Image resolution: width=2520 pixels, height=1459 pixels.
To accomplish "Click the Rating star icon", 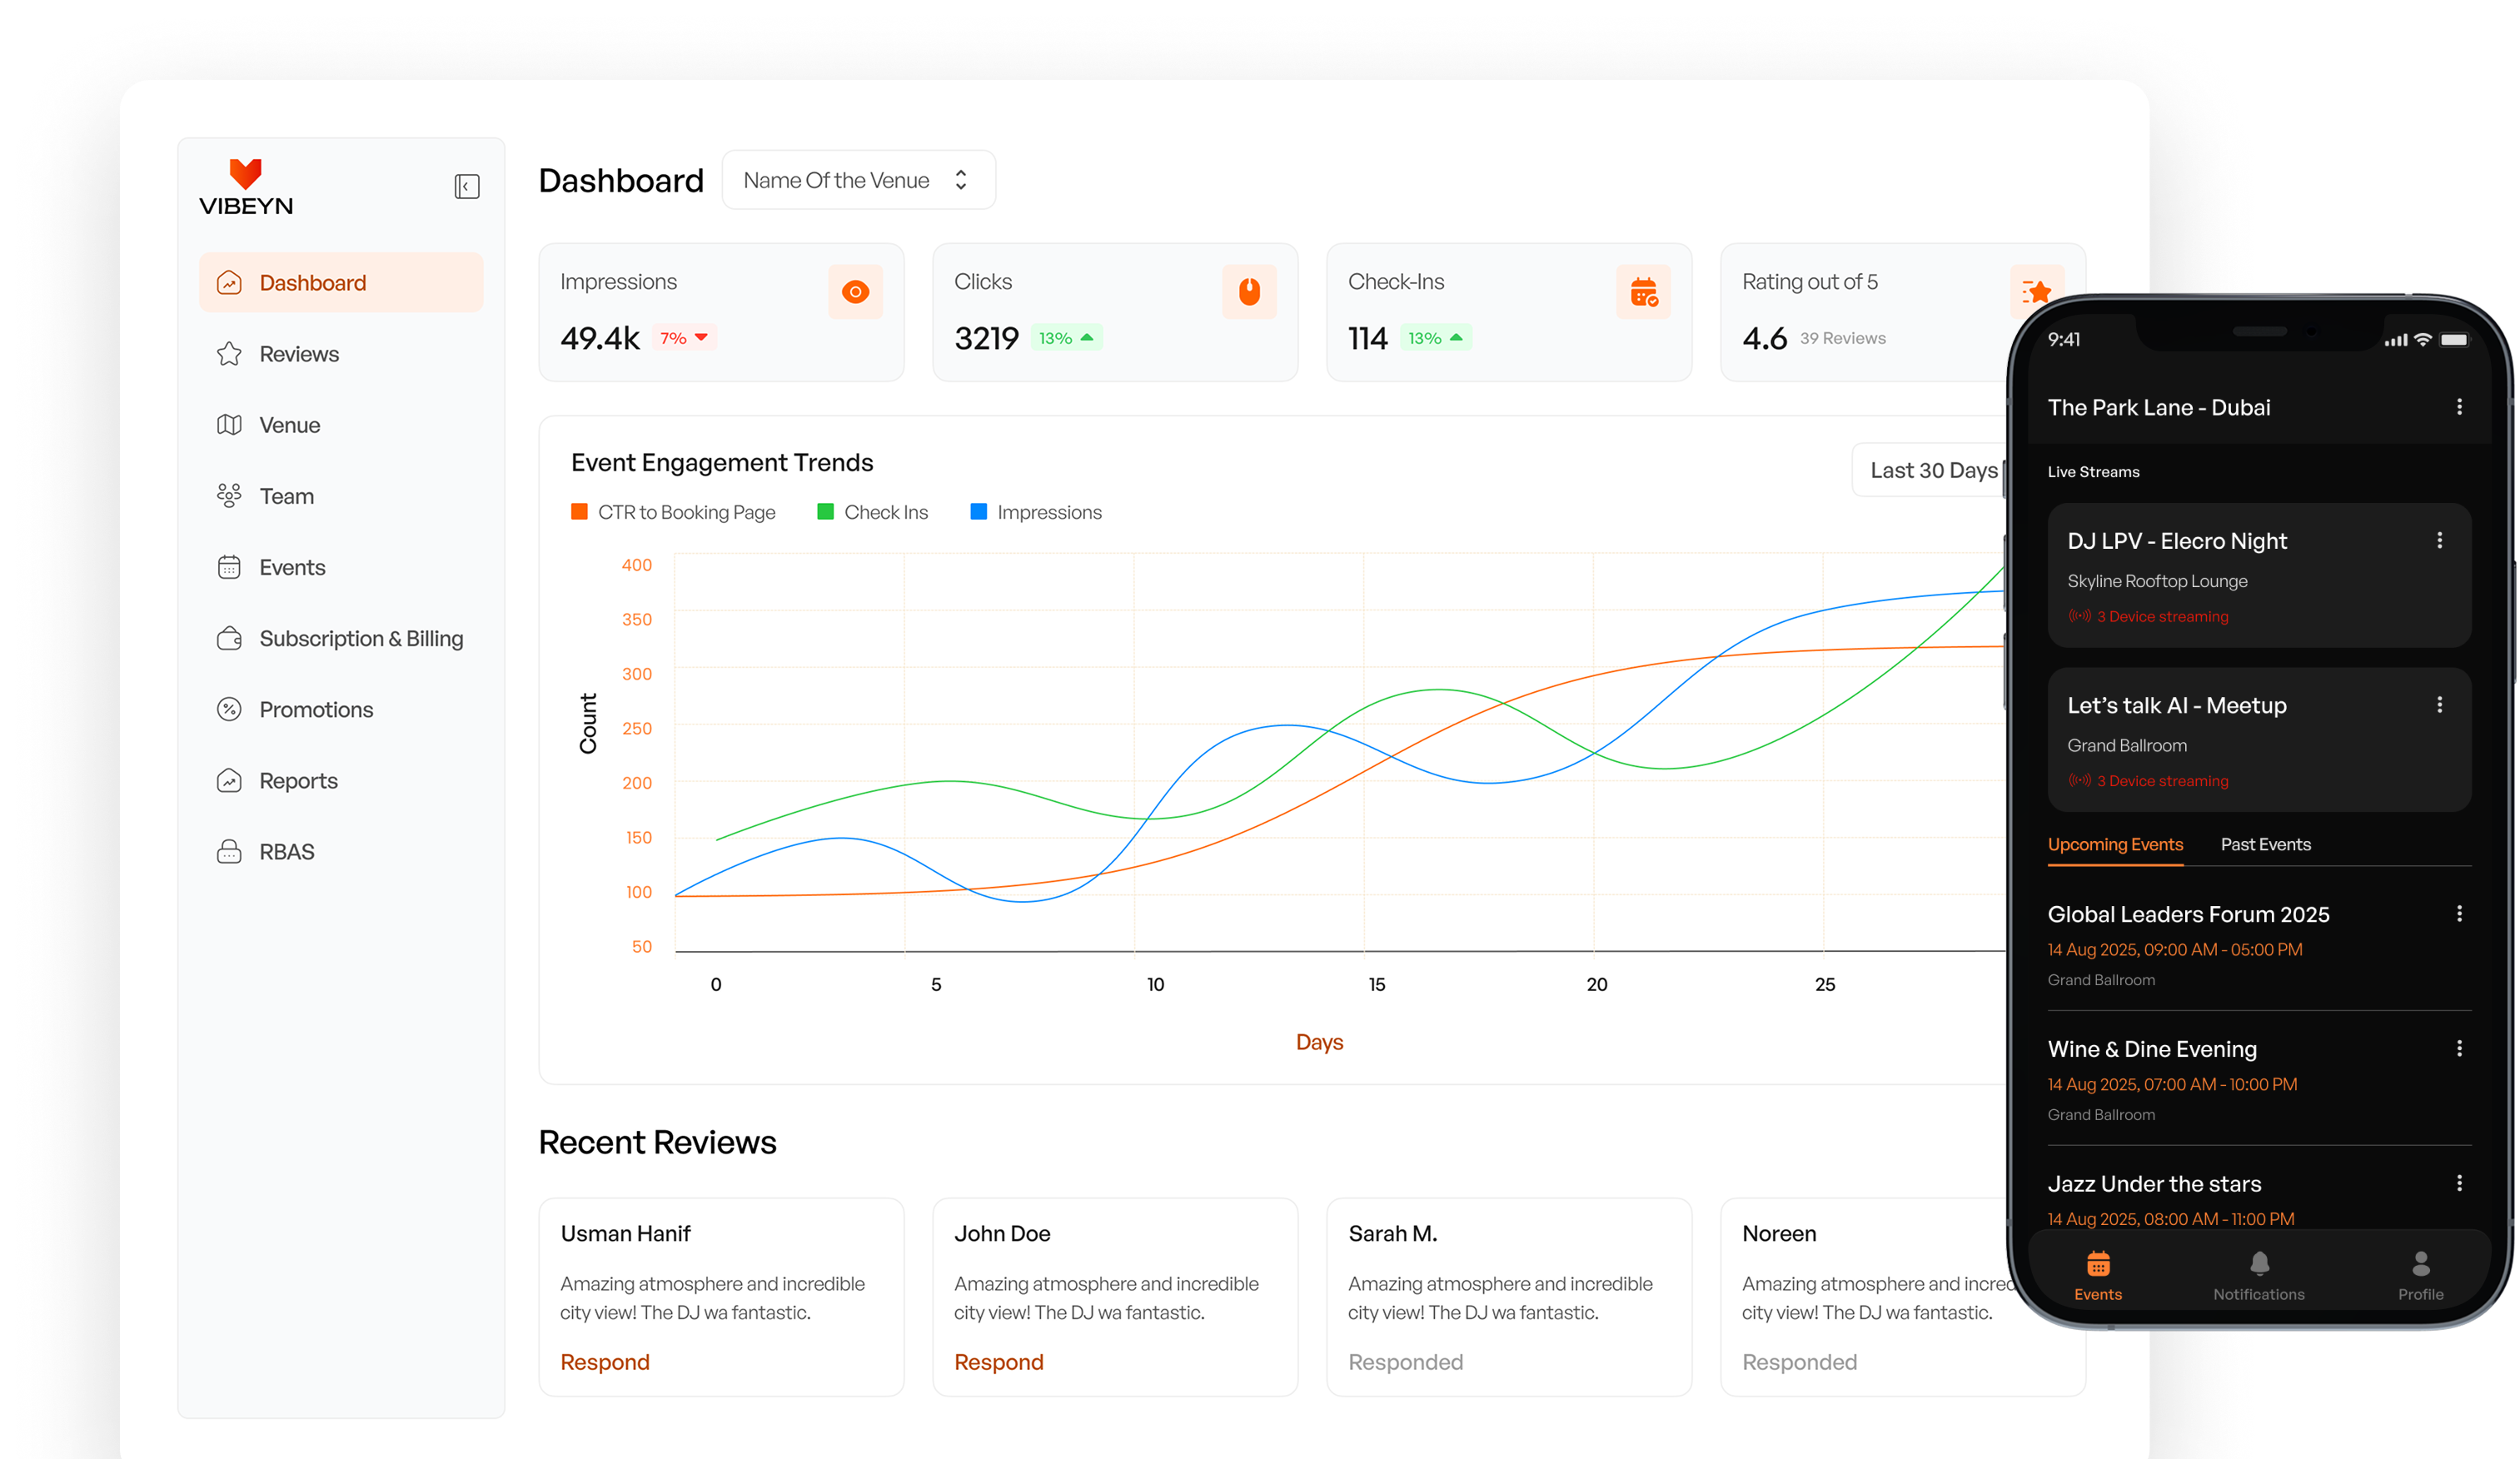I will [x=2035, y=292].
